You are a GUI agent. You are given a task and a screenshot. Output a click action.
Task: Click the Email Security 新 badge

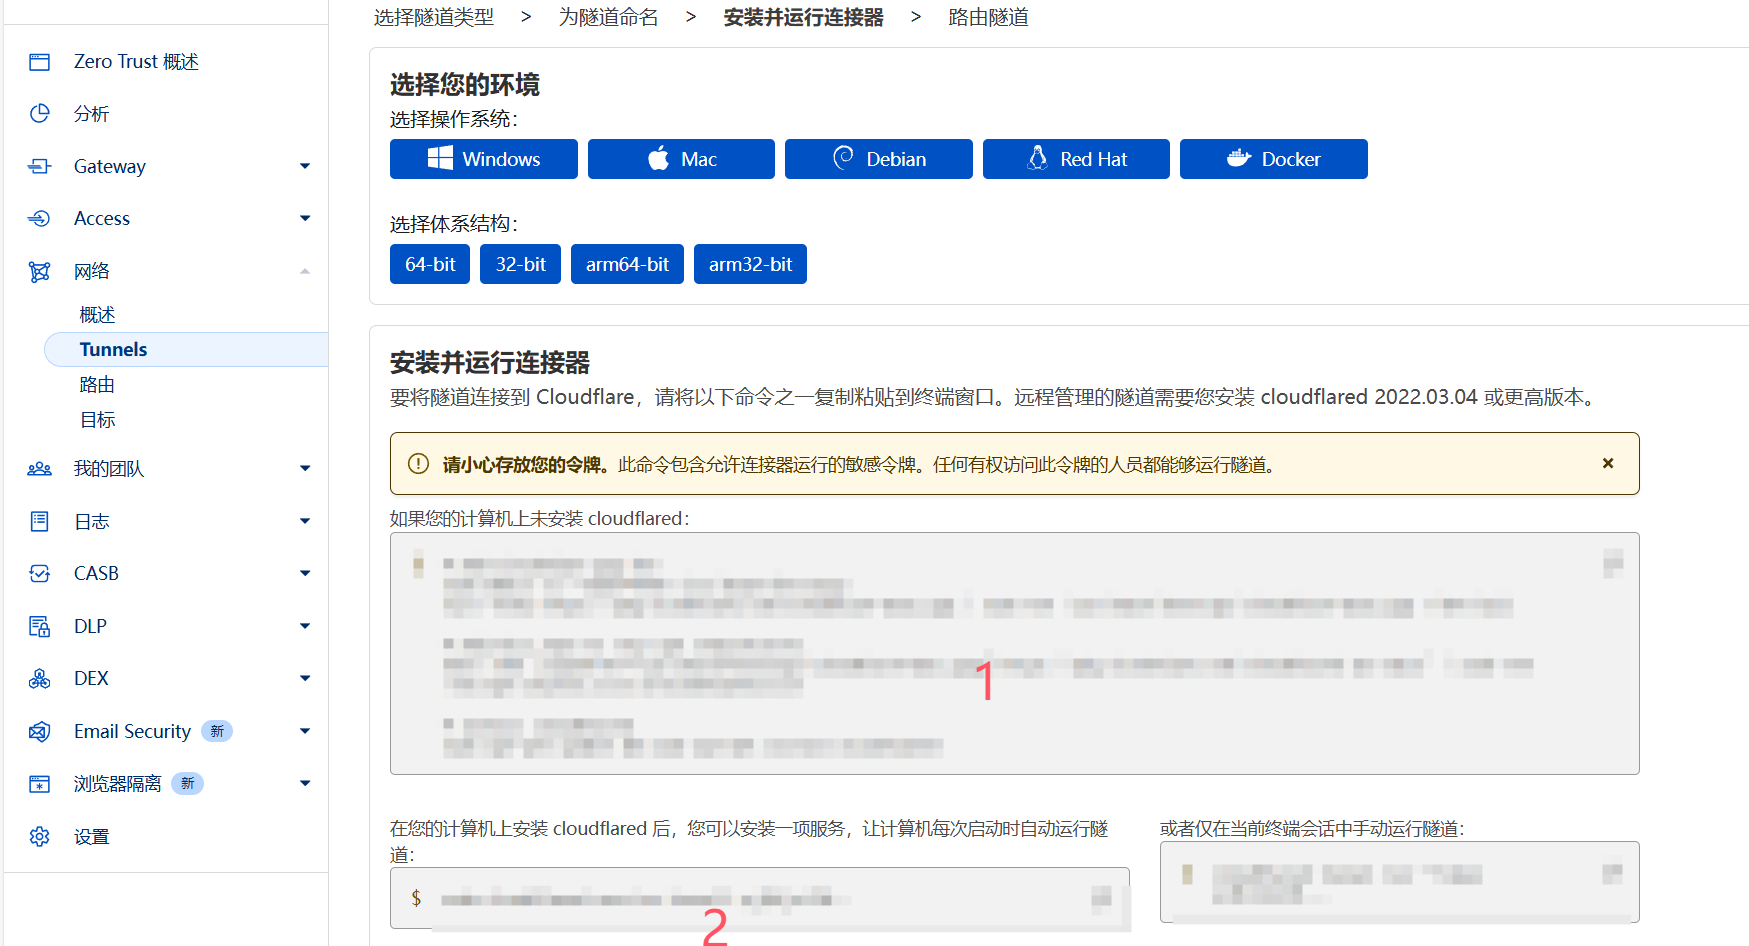[x=217, y=731]
